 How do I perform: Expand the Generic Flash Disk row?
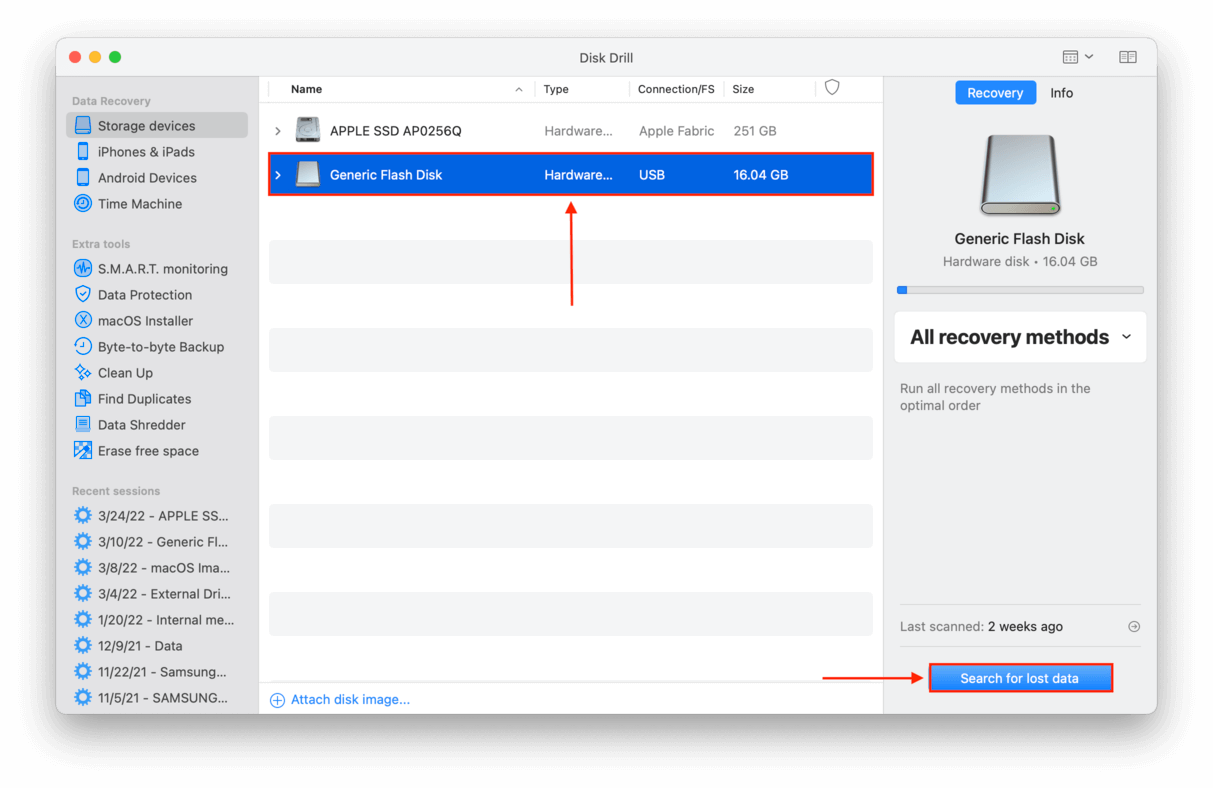[x=278, y=175]
